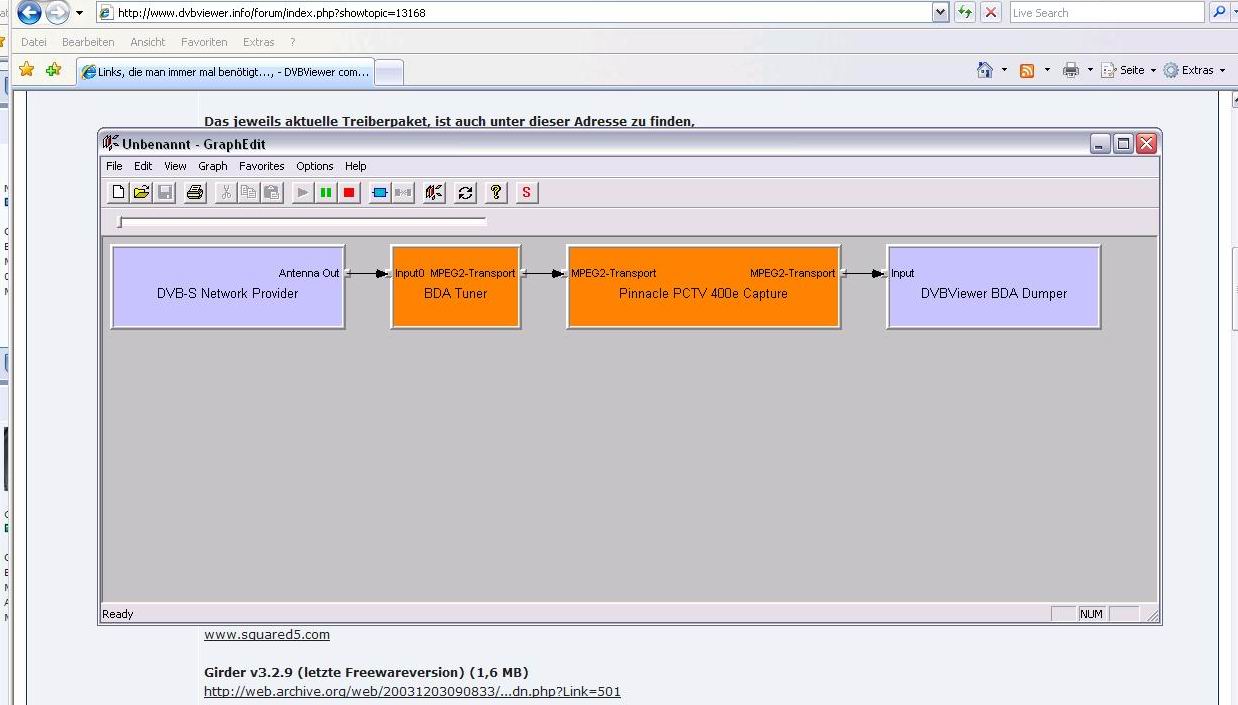This screenshot has height=705, width=1238.
Task: Click the seek slider handle in GraphEdit
Action: (119, 222)
